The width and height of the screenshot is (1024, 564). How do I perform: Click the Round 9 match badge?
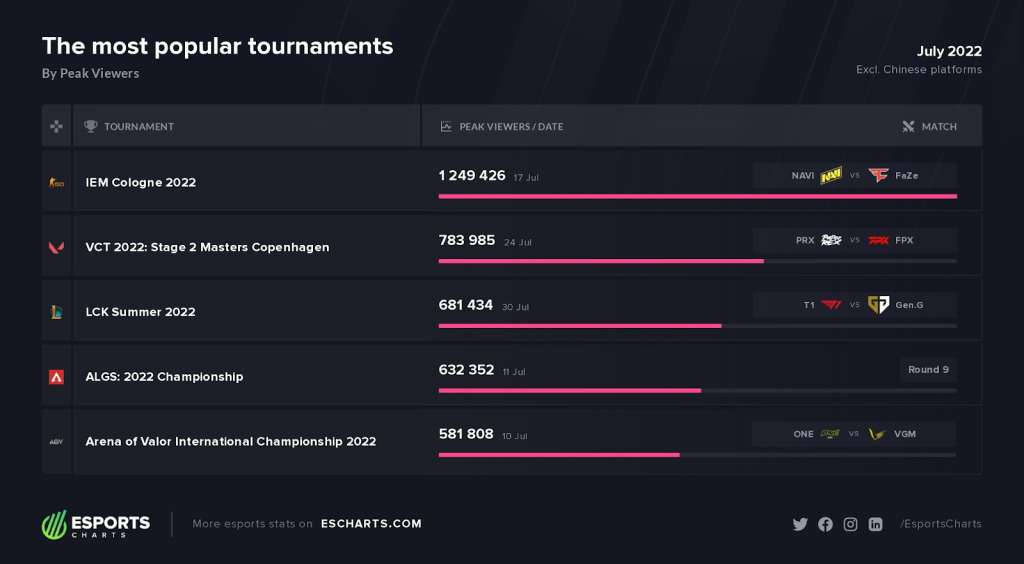click(928, 369)
